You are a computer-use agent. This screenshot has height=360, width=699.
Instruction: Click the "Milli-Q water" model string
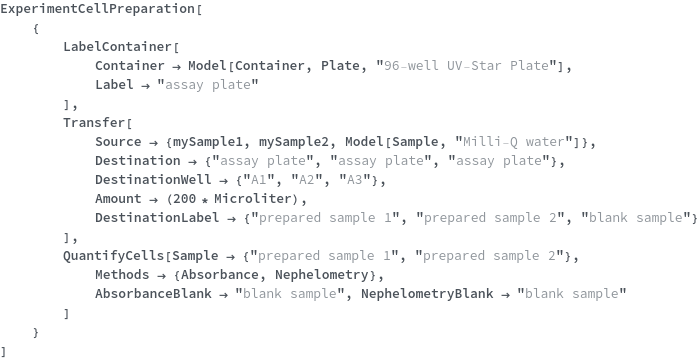[x=514, y=142]
